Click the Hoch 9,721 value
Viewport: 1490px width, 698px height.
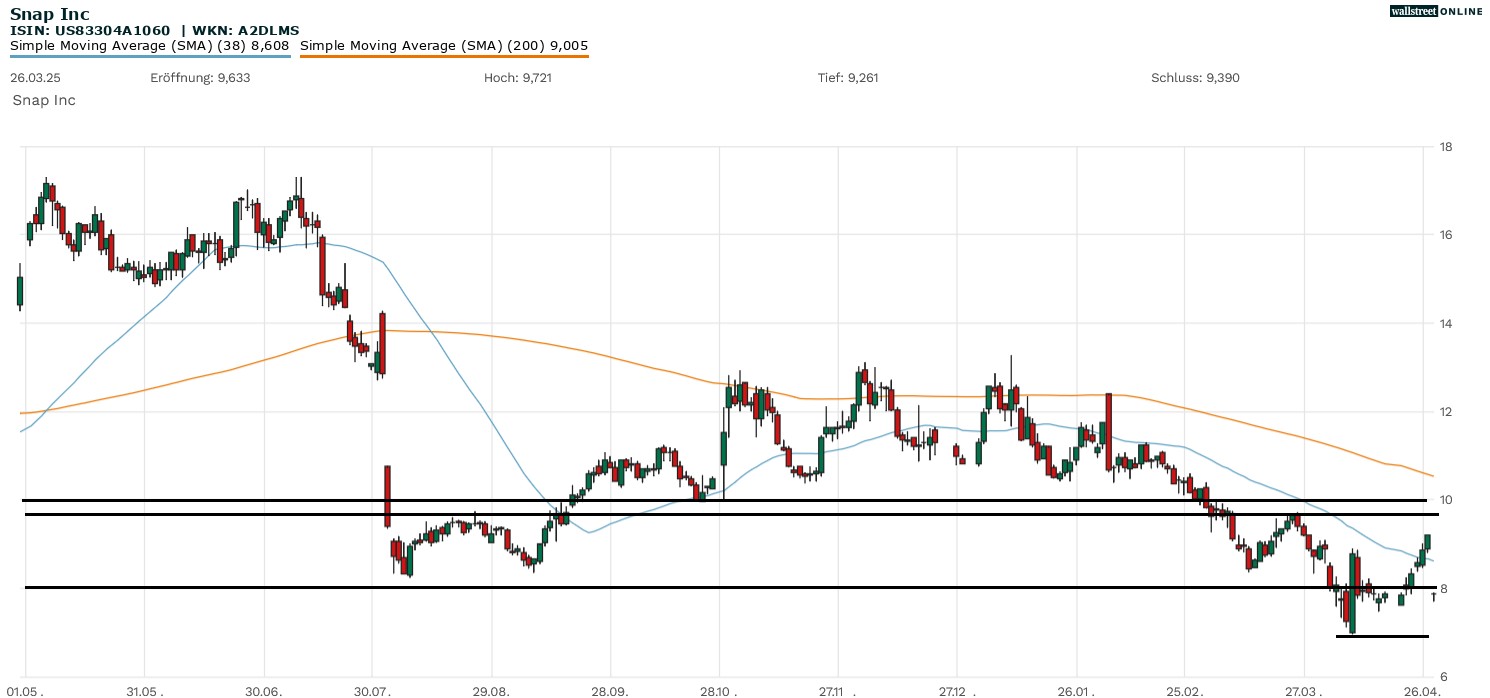tap(517, 77)
